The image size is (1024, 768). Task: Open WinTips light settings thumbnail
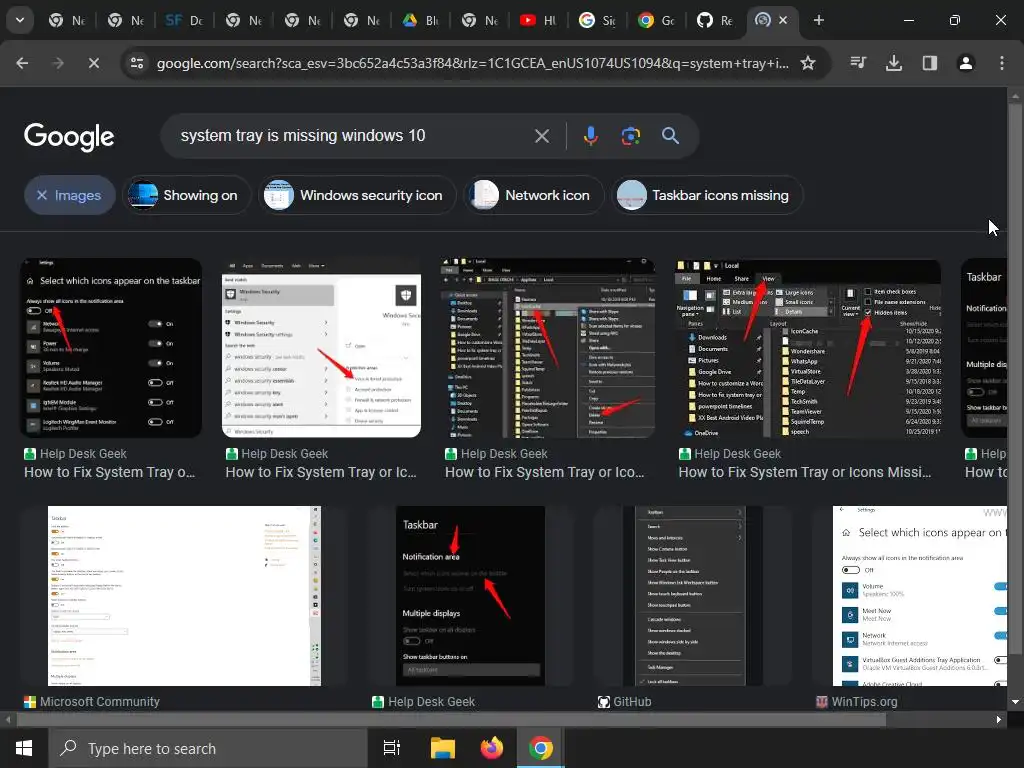pyautogui.click(x=920, y=596)
